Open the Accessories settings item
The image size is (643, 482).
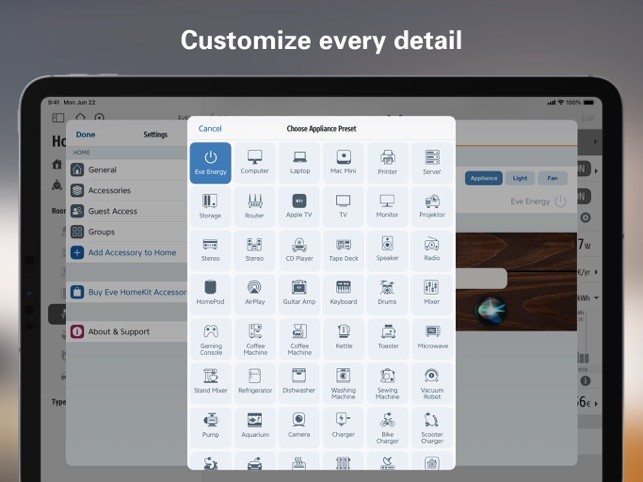pos(127,190)
